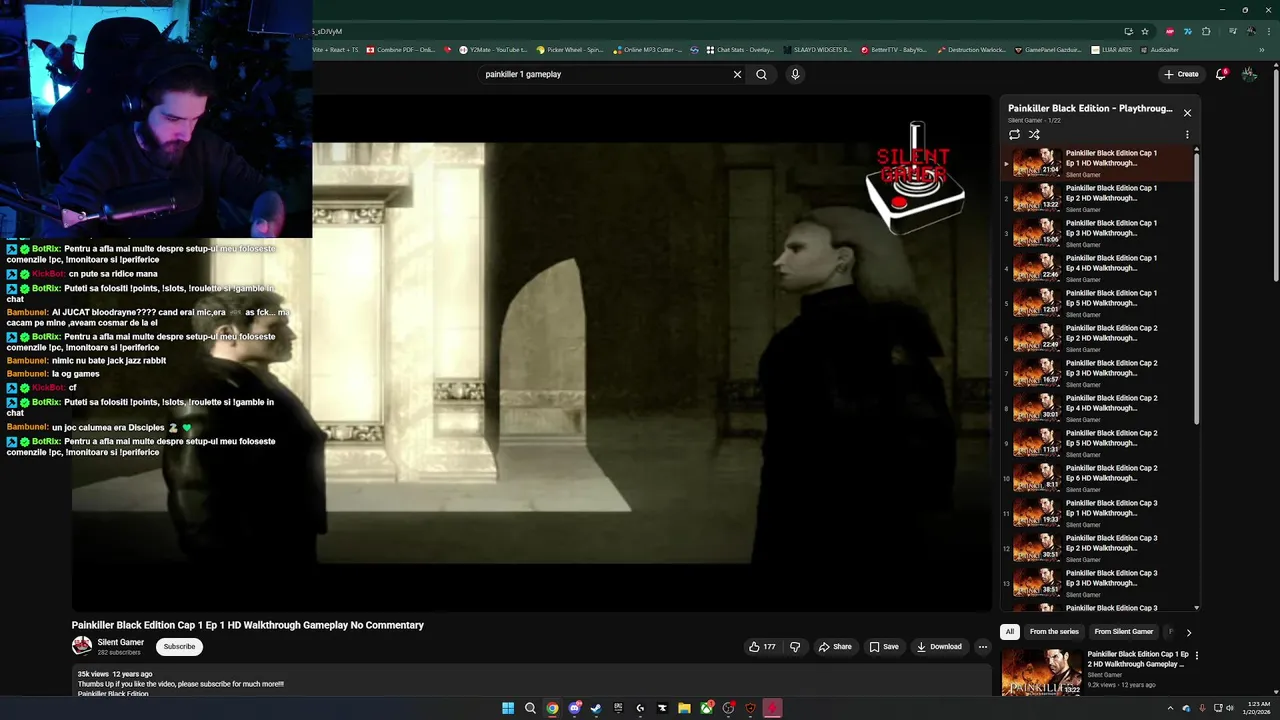This screenshot has width=1280, height=720.
Task: Play Cap 2 Ep 5 playlist video
Action: click(1097, 443)
